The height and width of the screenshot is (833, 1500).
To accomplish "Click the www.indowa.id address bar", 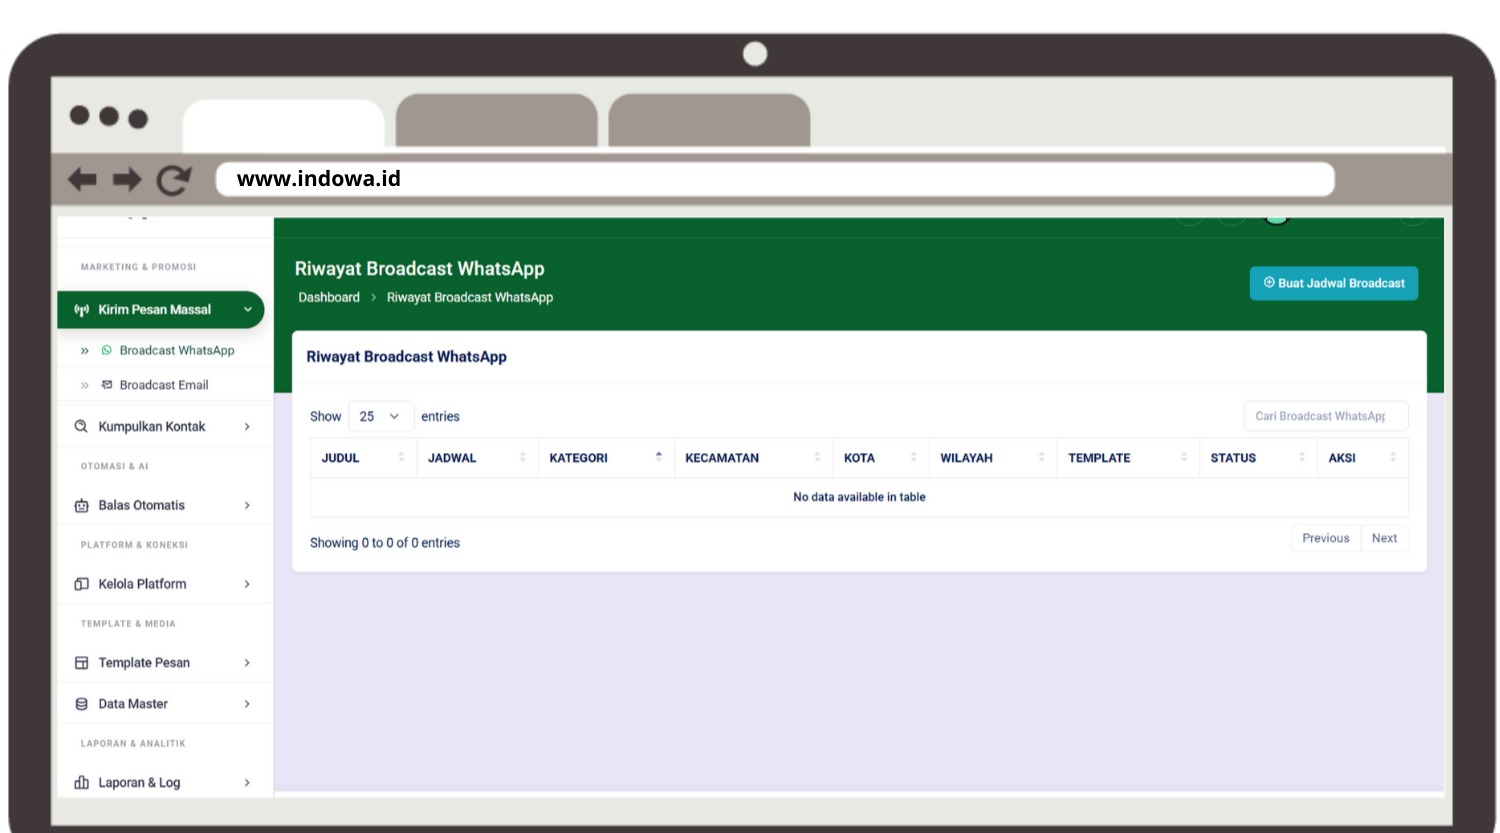I will pyautogui.click(x=775, y=179).
